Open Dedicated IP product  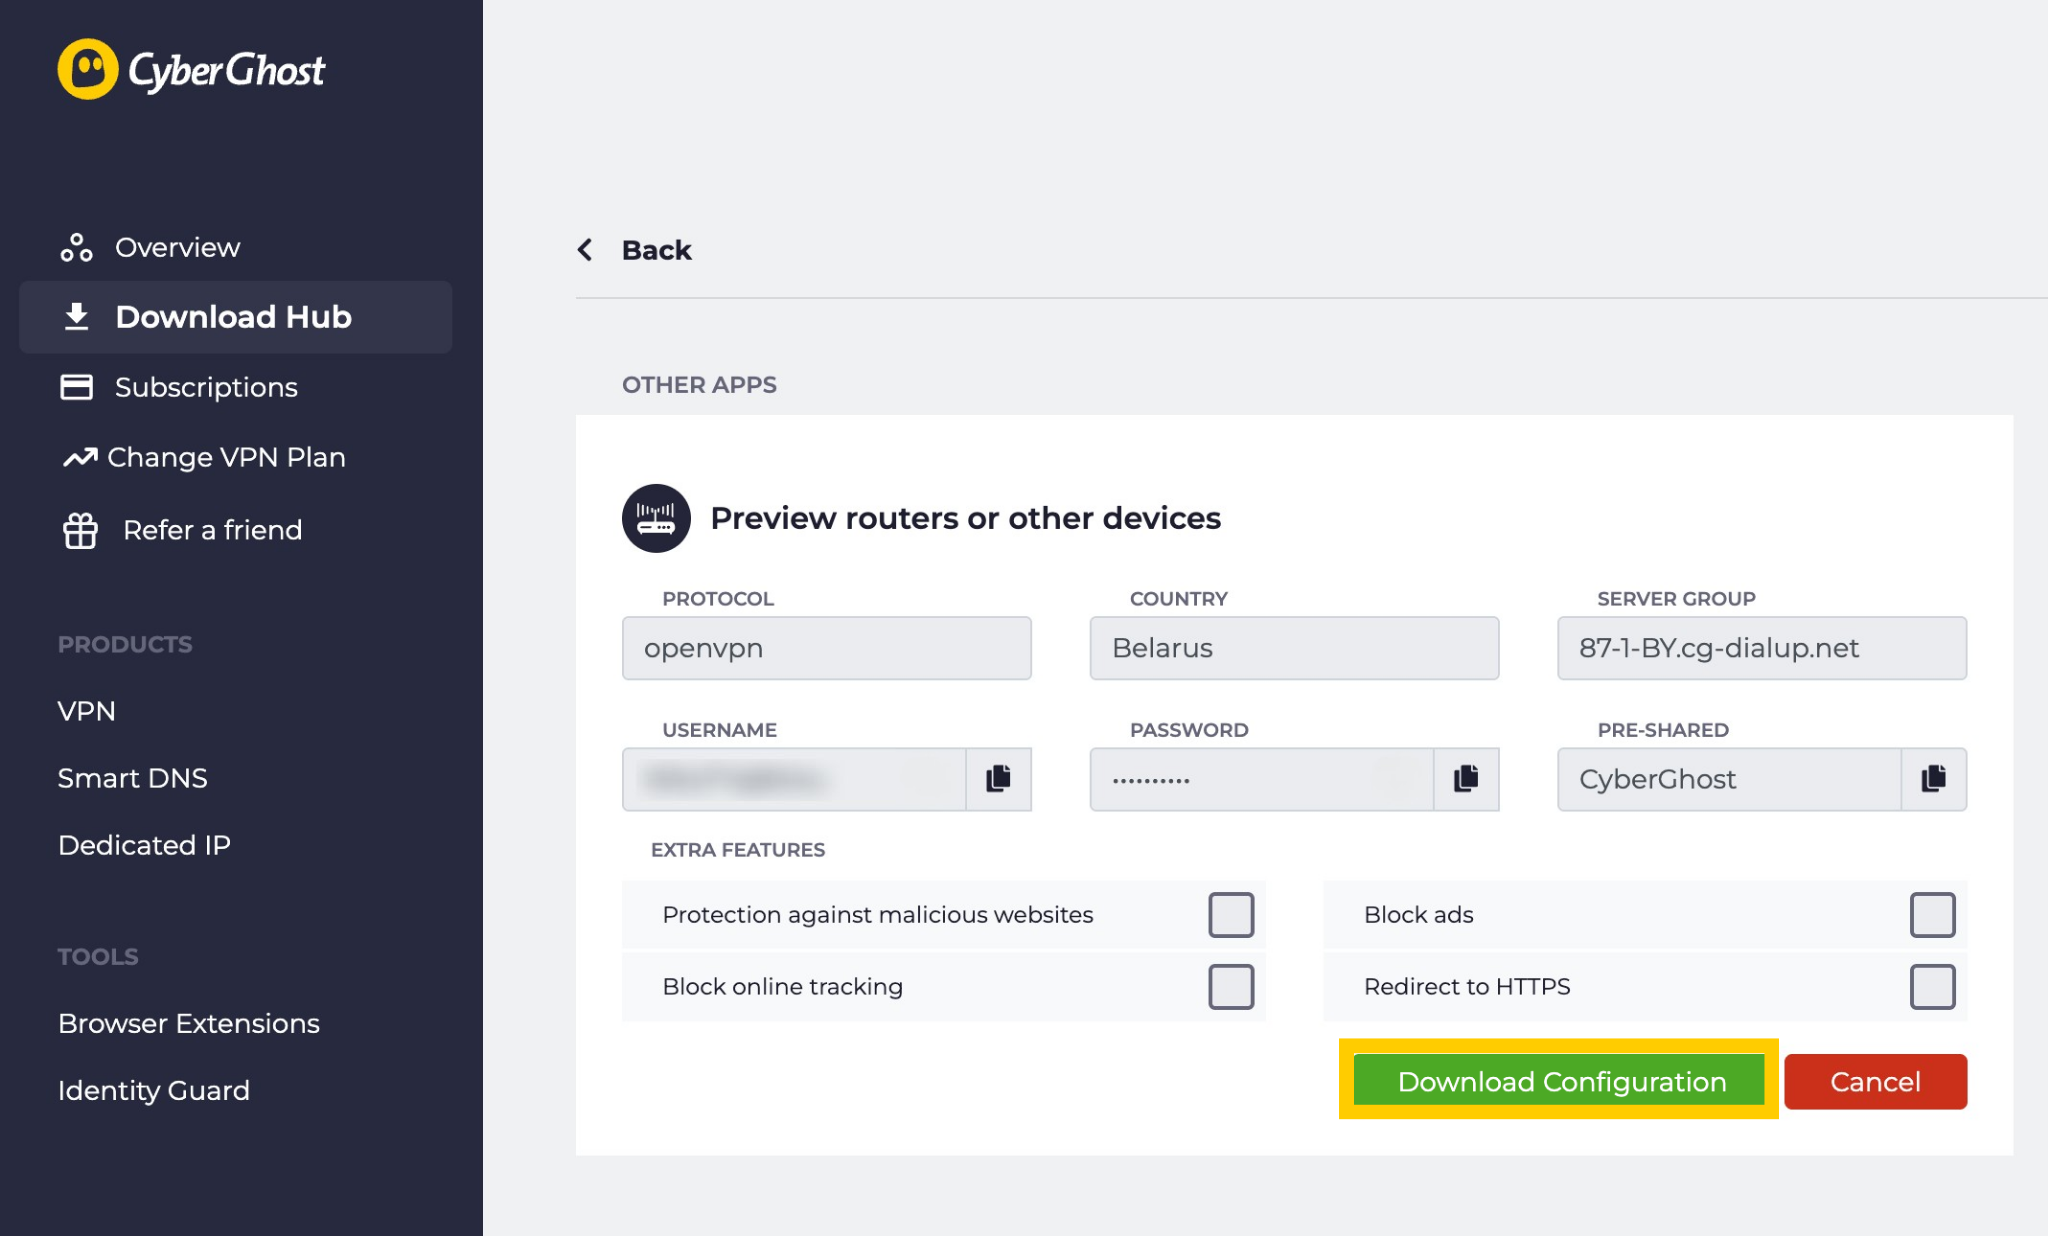144,845
